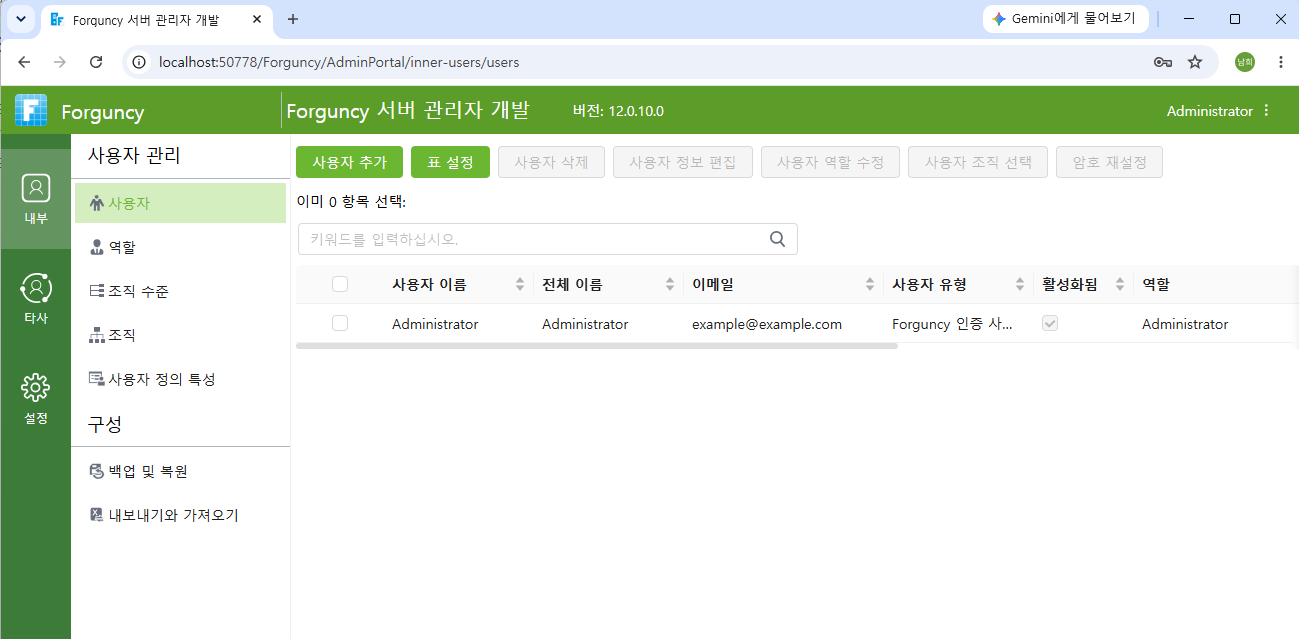This screenshot has height=639, width=1299.
Task: Click the horizontal scrollbar under the table
Action: (597, 346)
